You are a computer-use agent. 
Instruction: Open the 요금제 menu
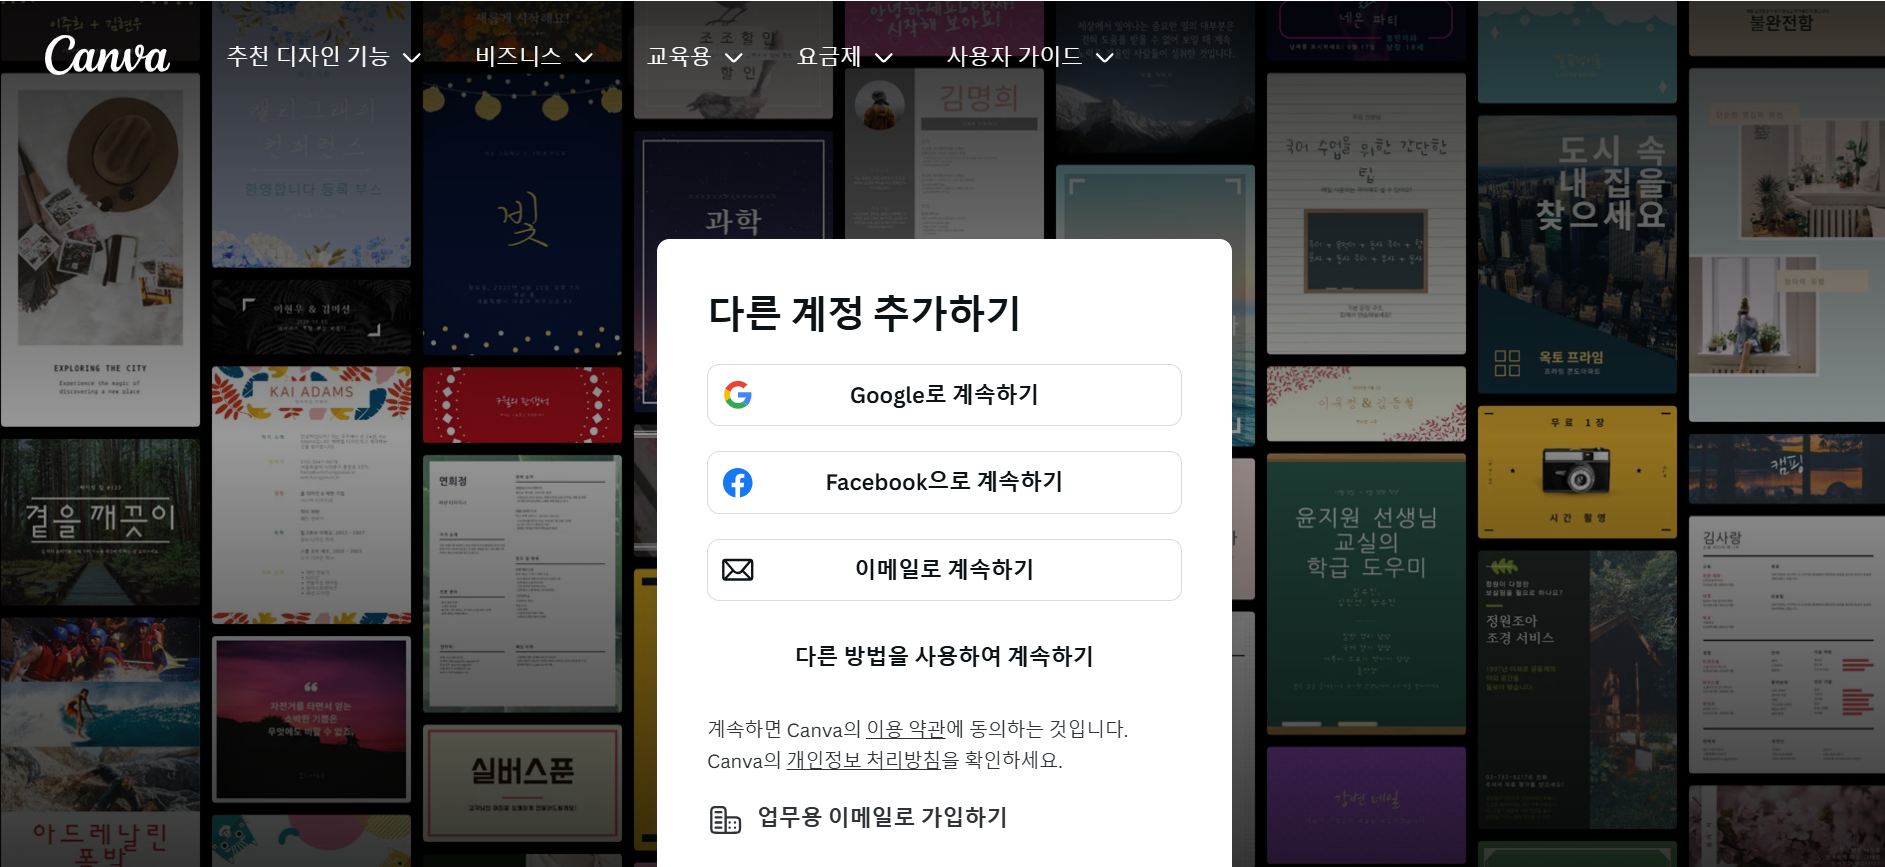845,56
